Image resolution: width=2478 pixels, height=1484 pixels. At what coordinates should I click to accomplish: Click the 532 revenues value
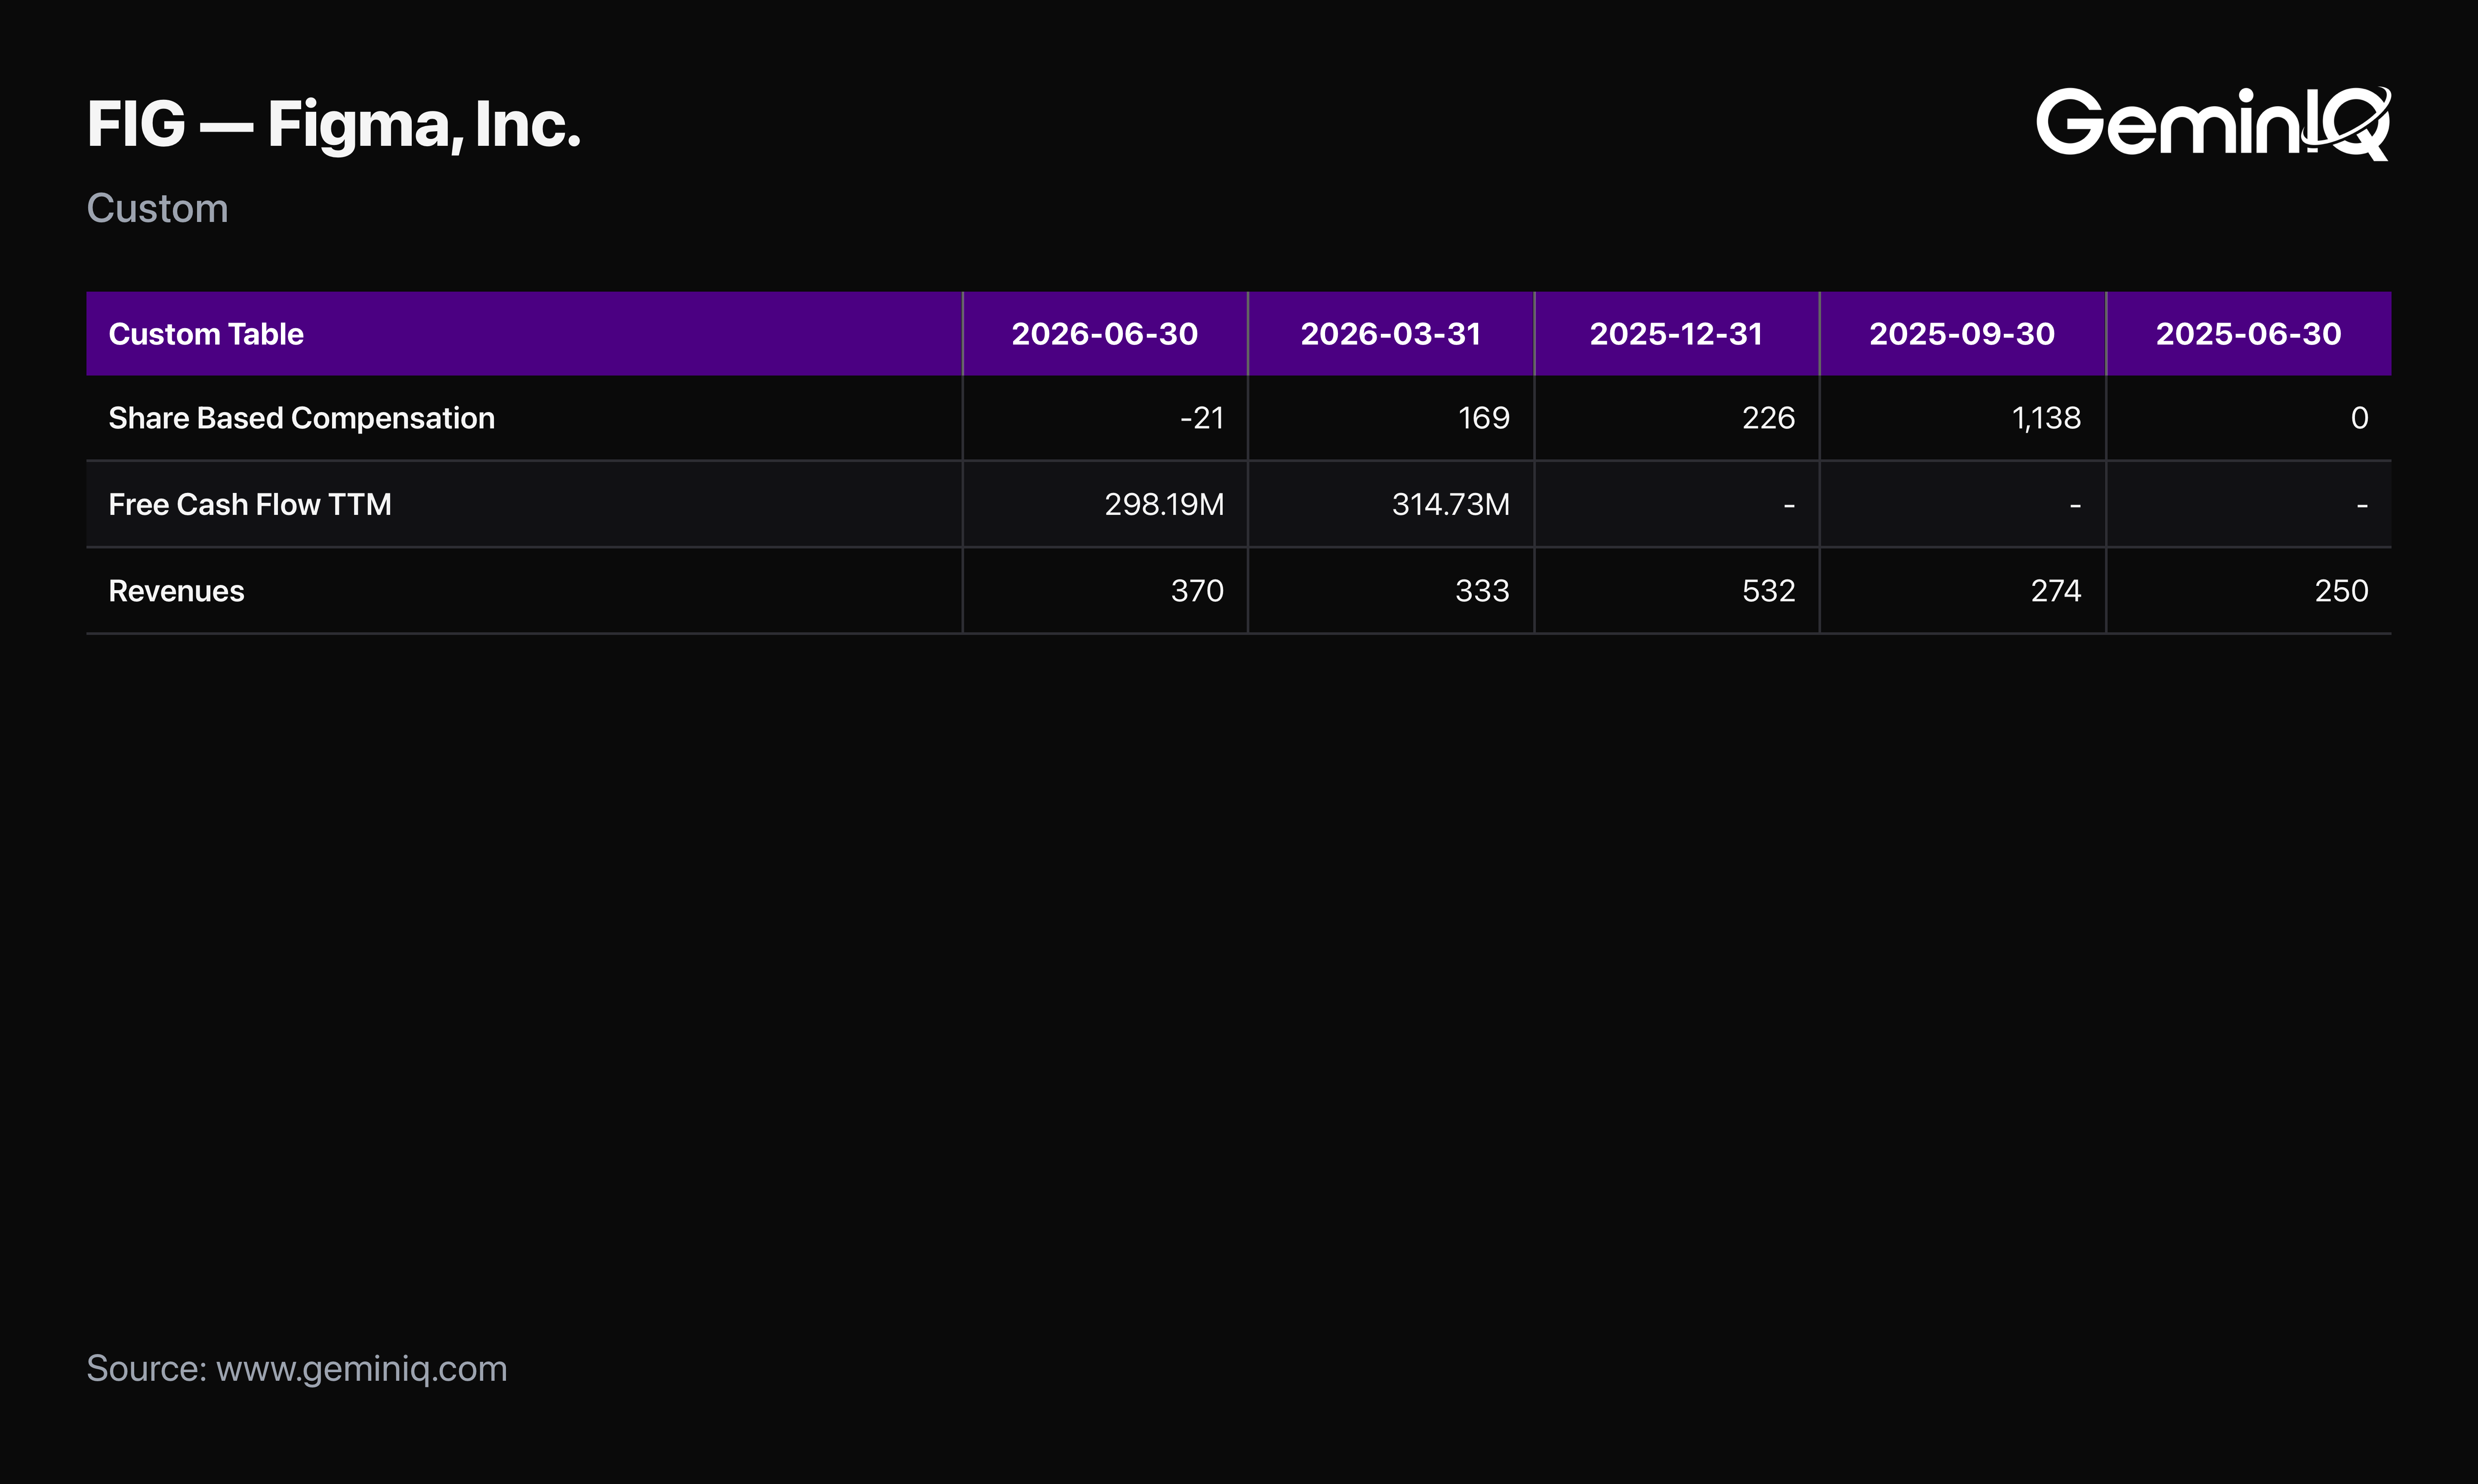[1768, 591]
